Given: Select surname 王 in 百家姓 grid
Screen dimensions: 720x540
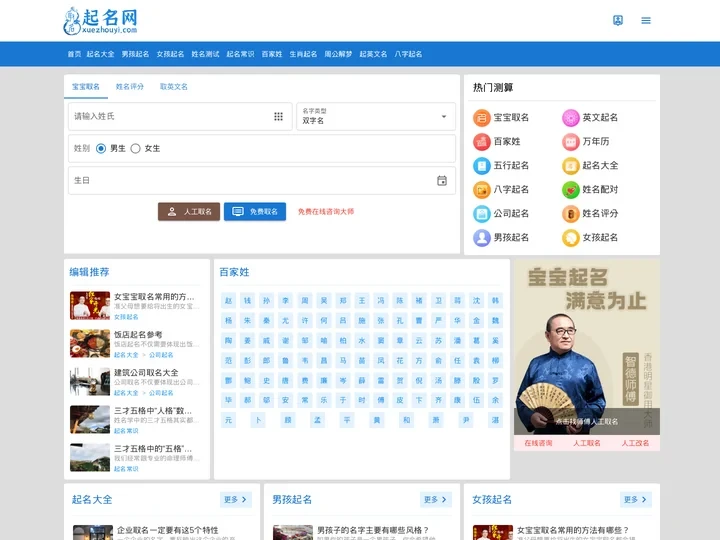Looking at the screenshot, I should coord(362,301).
